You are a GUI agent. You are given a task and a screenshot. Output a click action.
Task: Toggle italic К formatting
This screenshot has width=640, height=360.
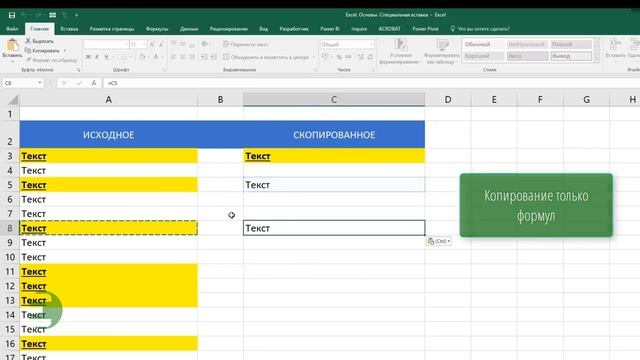point(97,57)
